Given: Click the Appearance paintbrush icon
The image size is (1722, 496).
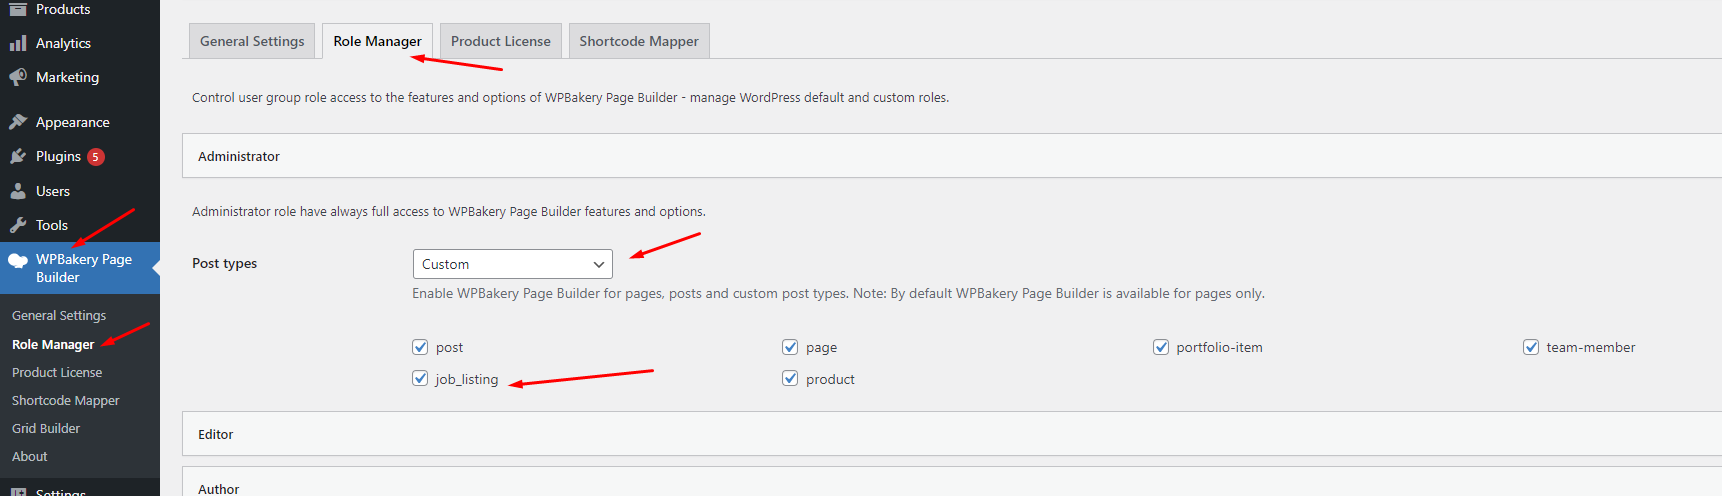Looking at the screenshot, I should pos(18,122).
